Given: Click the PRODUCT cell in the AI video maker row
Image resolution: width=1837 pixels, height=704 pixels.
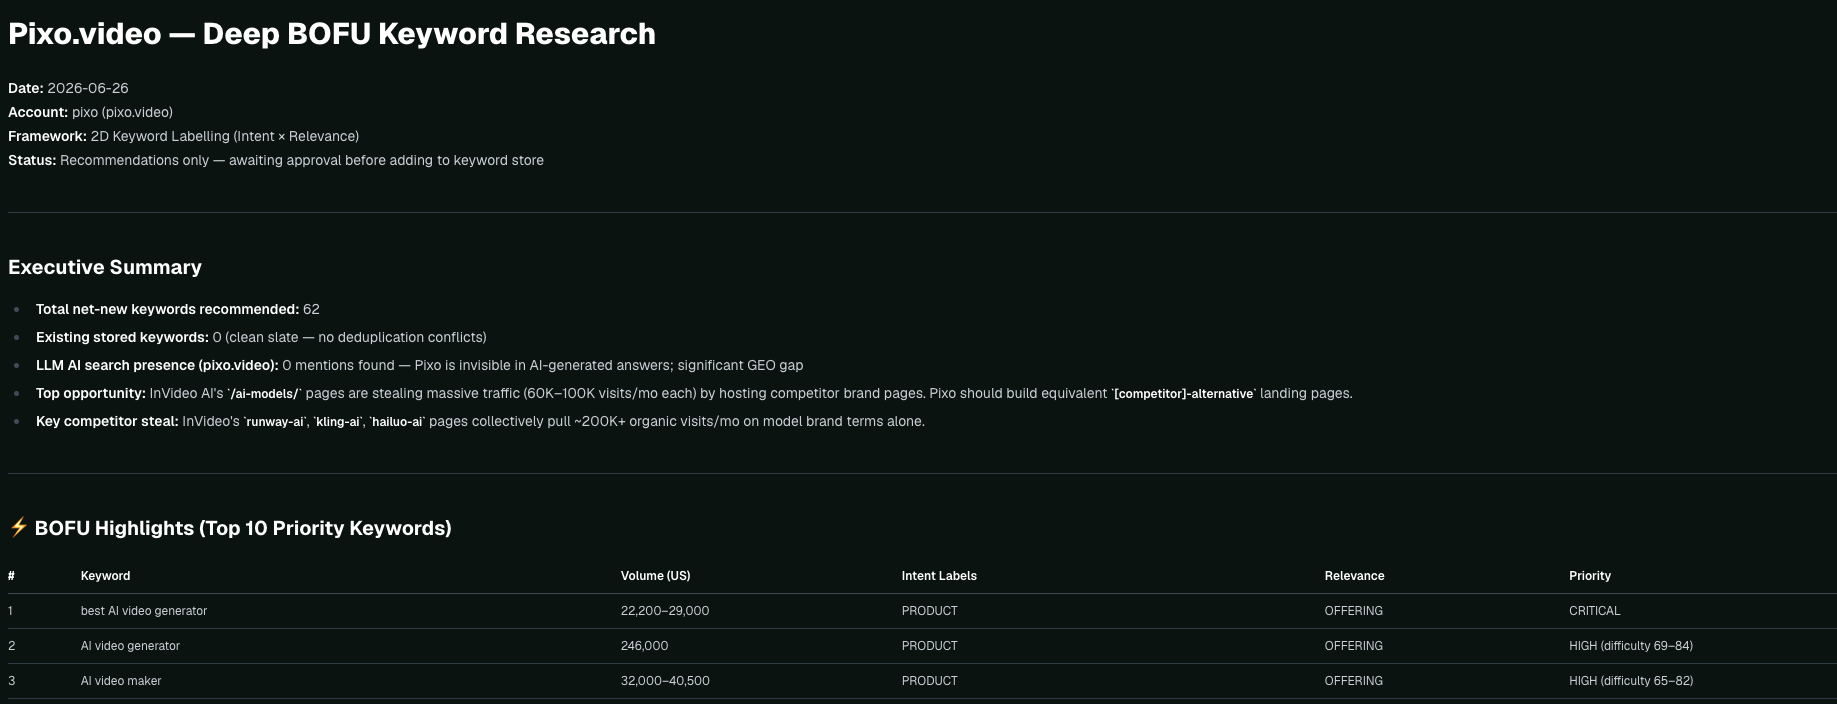Looking at the screenshot, I should pos(930,681).
